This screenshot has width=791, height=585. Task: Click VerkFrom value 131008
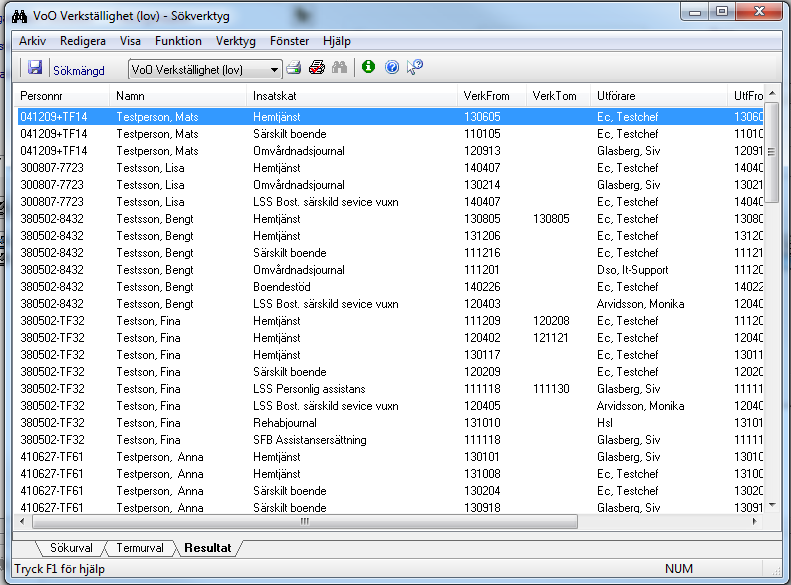click(x=482, y=474)
